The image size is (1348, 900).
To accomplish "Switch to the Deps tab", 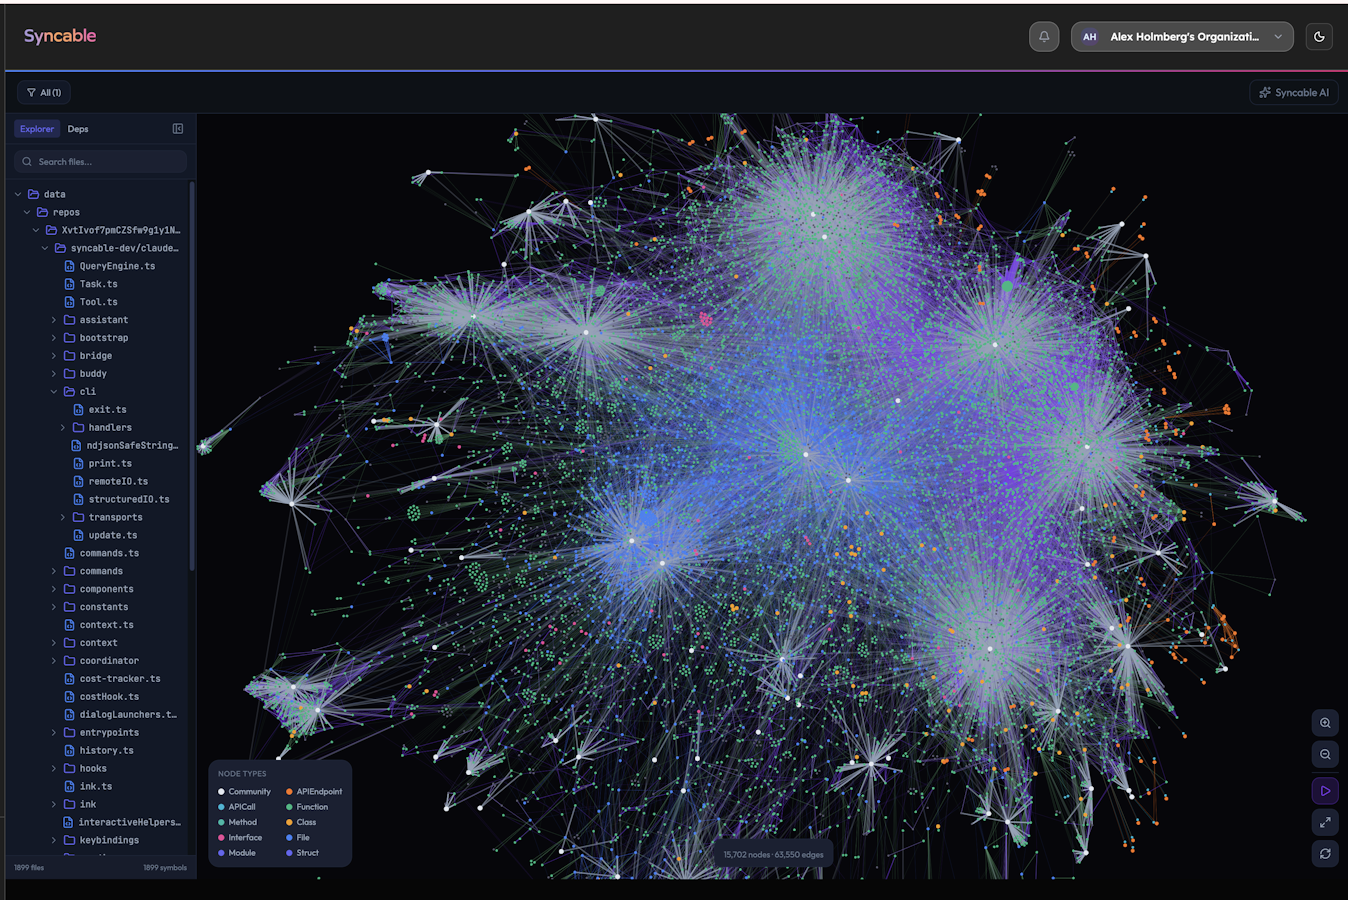I will click(78, 129).
